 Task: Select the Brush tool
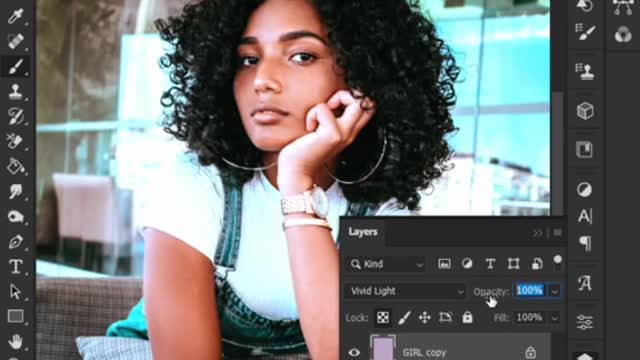pyautogui.click(x=16, y=66)
